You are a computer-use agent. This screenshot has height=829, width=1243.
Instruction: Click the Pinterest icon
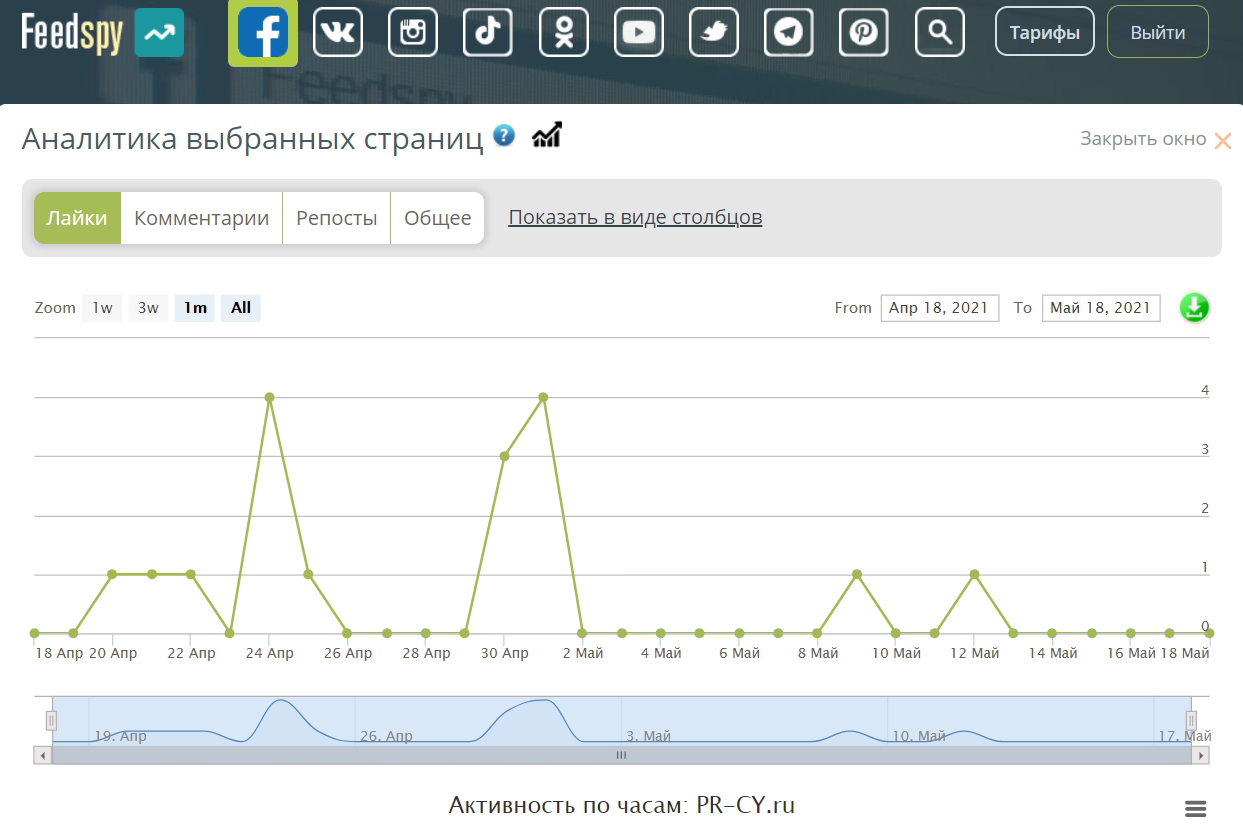(x=863, y=31)
